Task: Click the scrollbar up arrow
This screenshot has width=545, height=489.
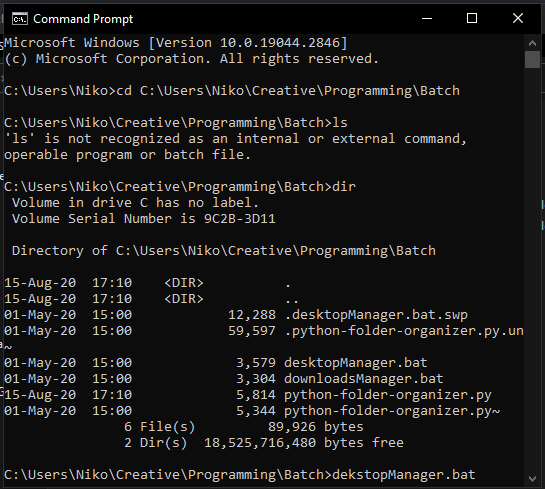Action: [x=532, y=43]
